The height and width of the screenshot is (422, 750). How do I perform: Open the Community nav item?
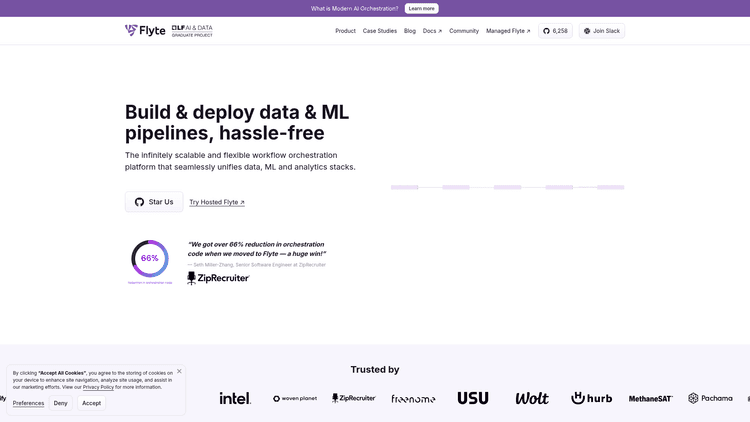[x=464, y=31]
